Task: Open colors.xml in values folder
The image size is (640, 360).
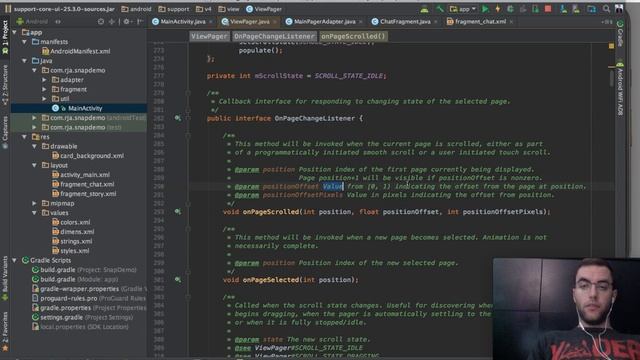Action: 71,222
